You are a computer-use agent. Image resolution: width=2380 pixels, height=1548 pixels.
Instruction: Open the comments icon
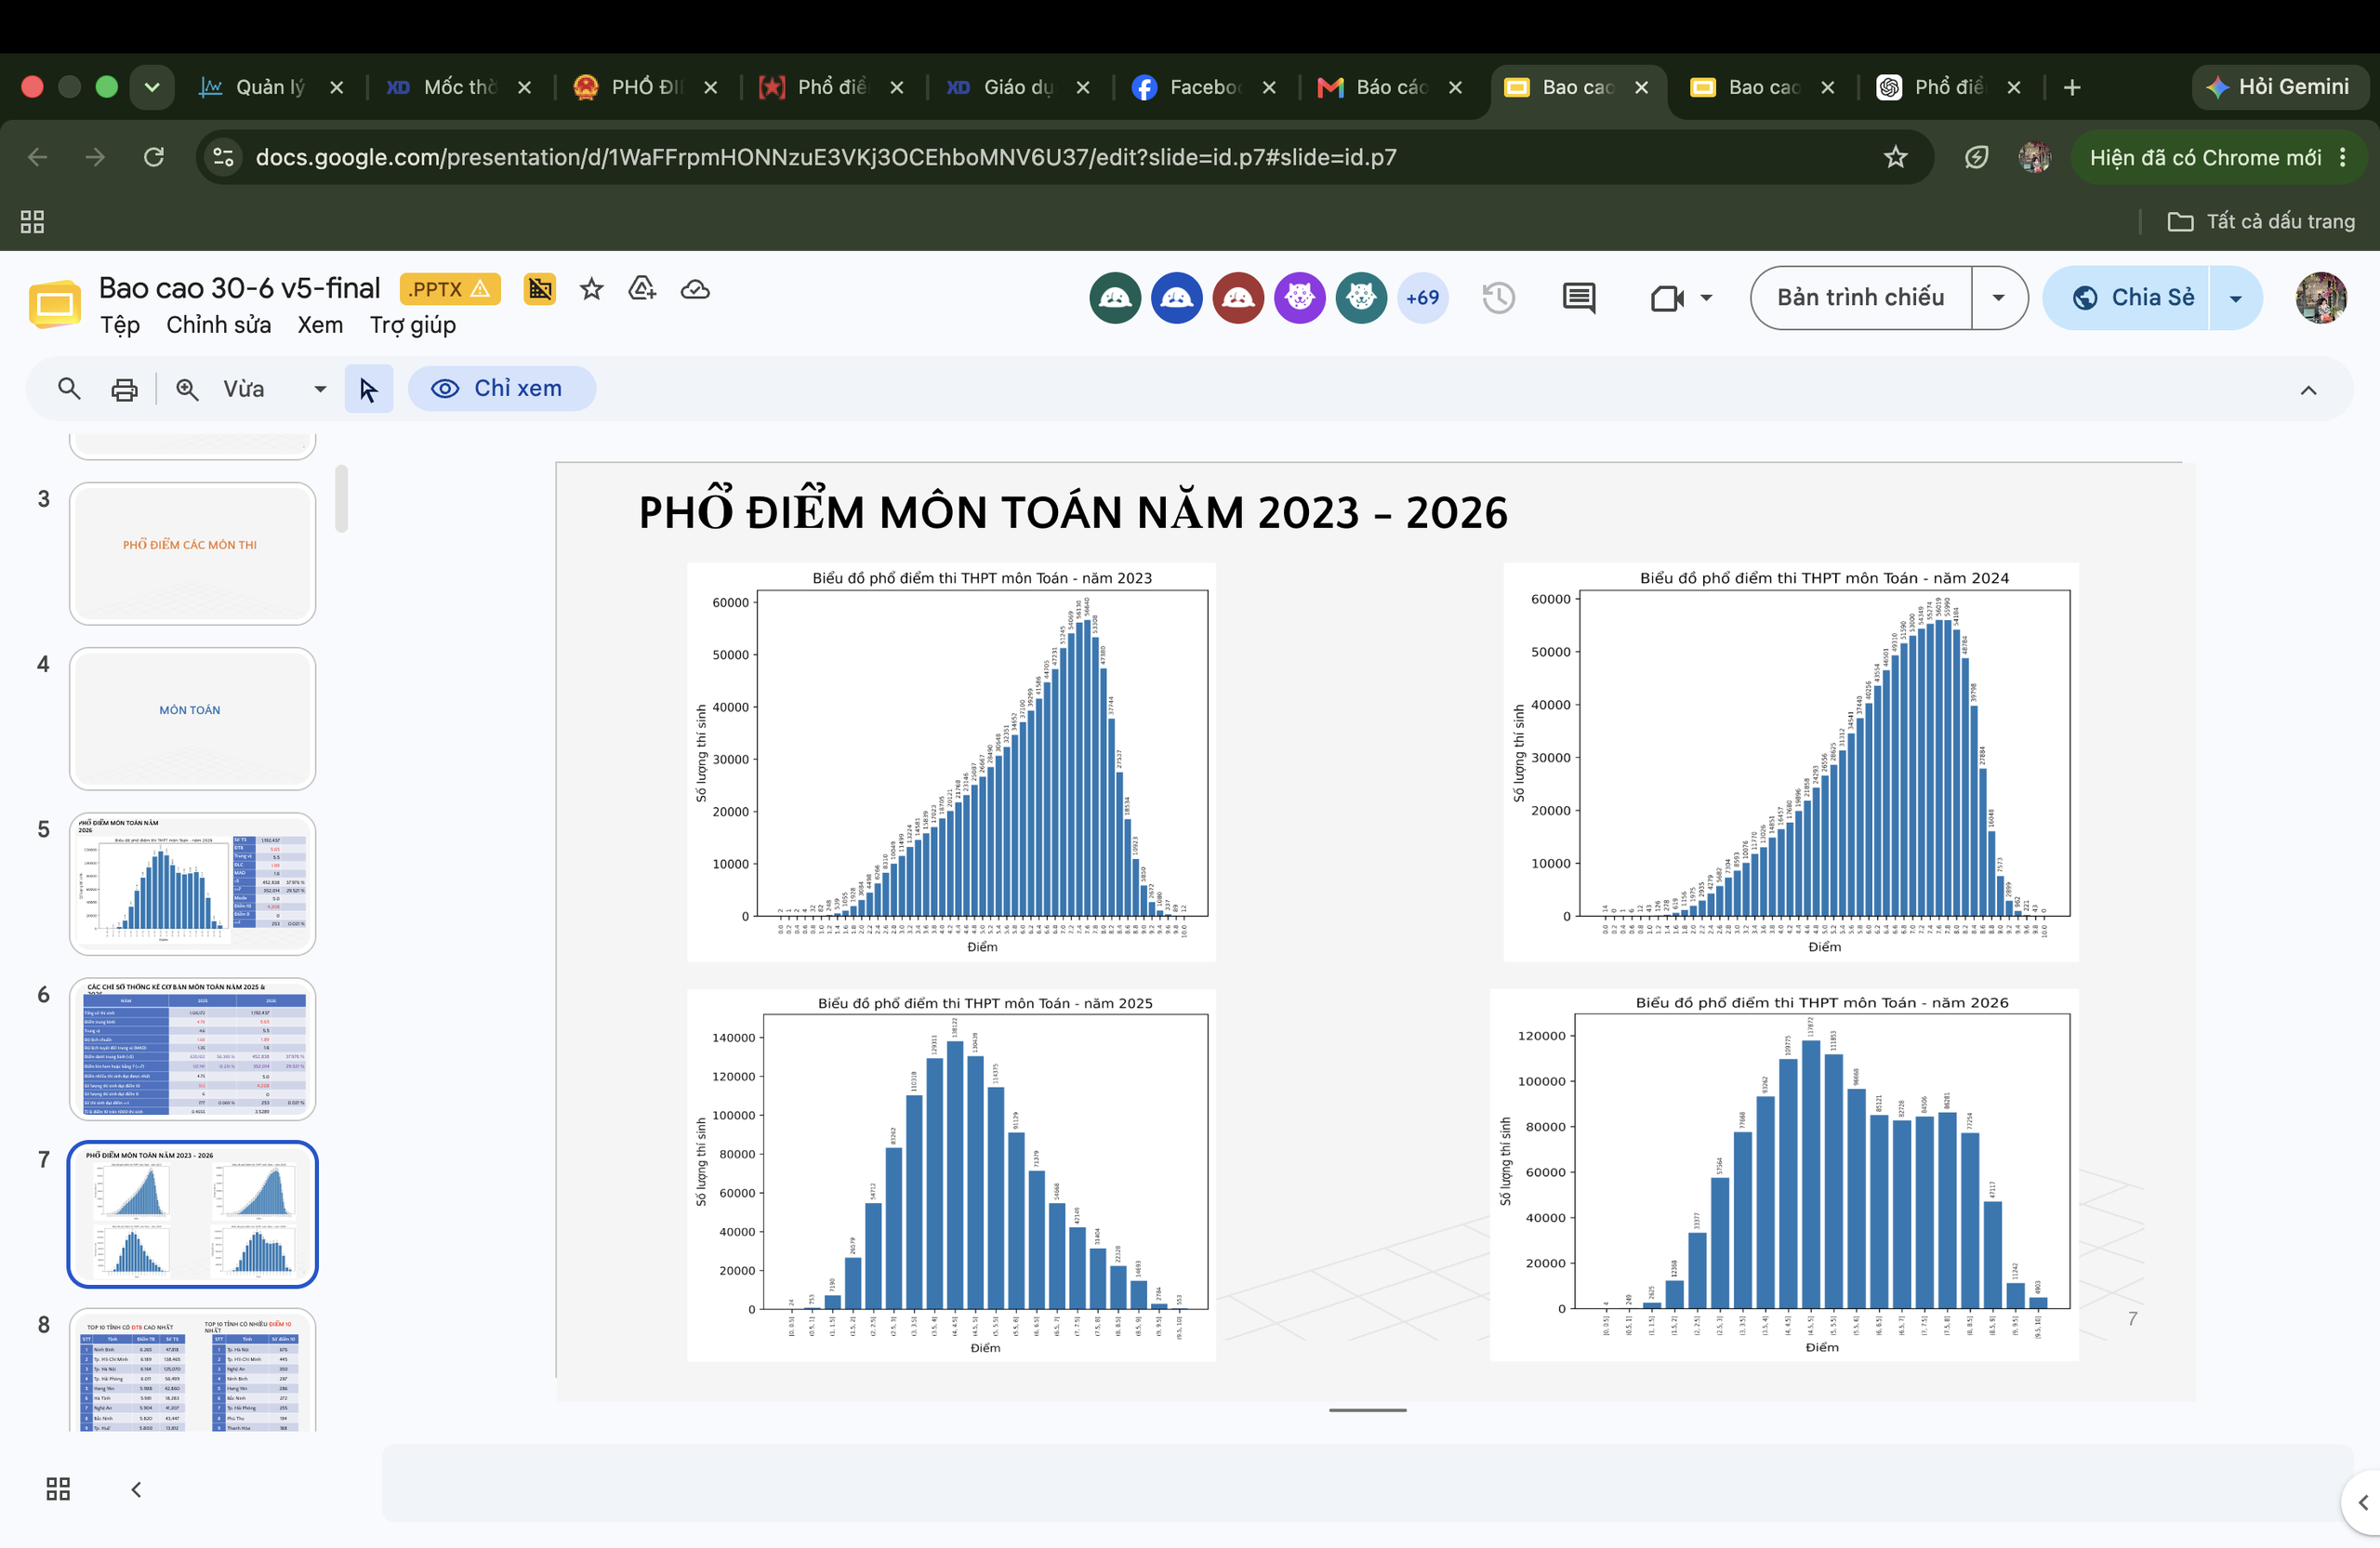click(x=1579, y=297)
